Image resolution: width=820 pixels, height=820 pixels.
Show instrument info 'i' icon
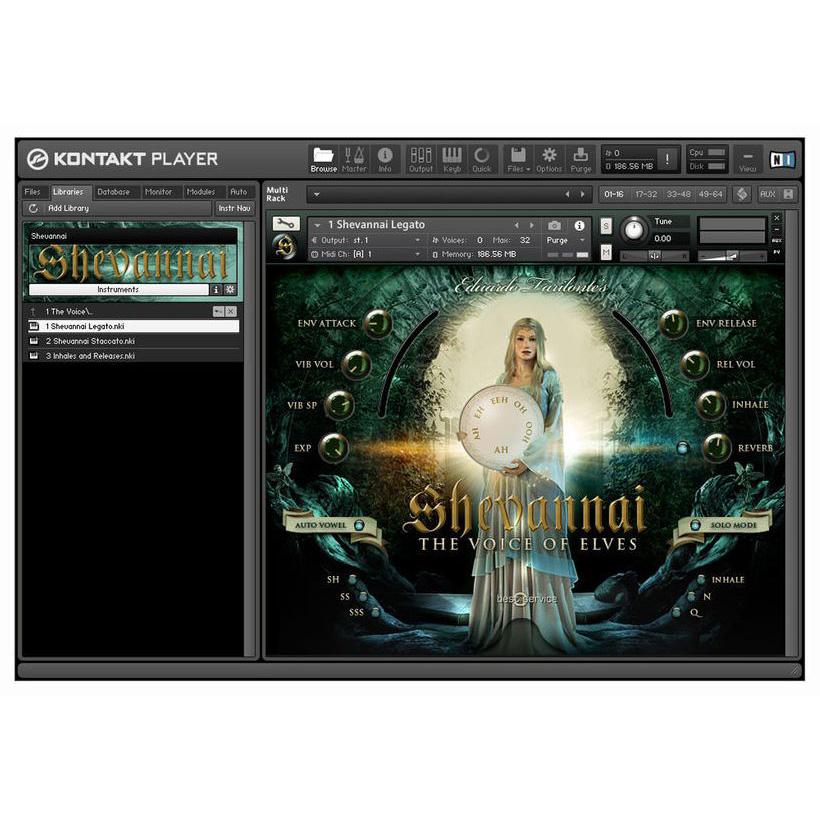click(579, 225)
